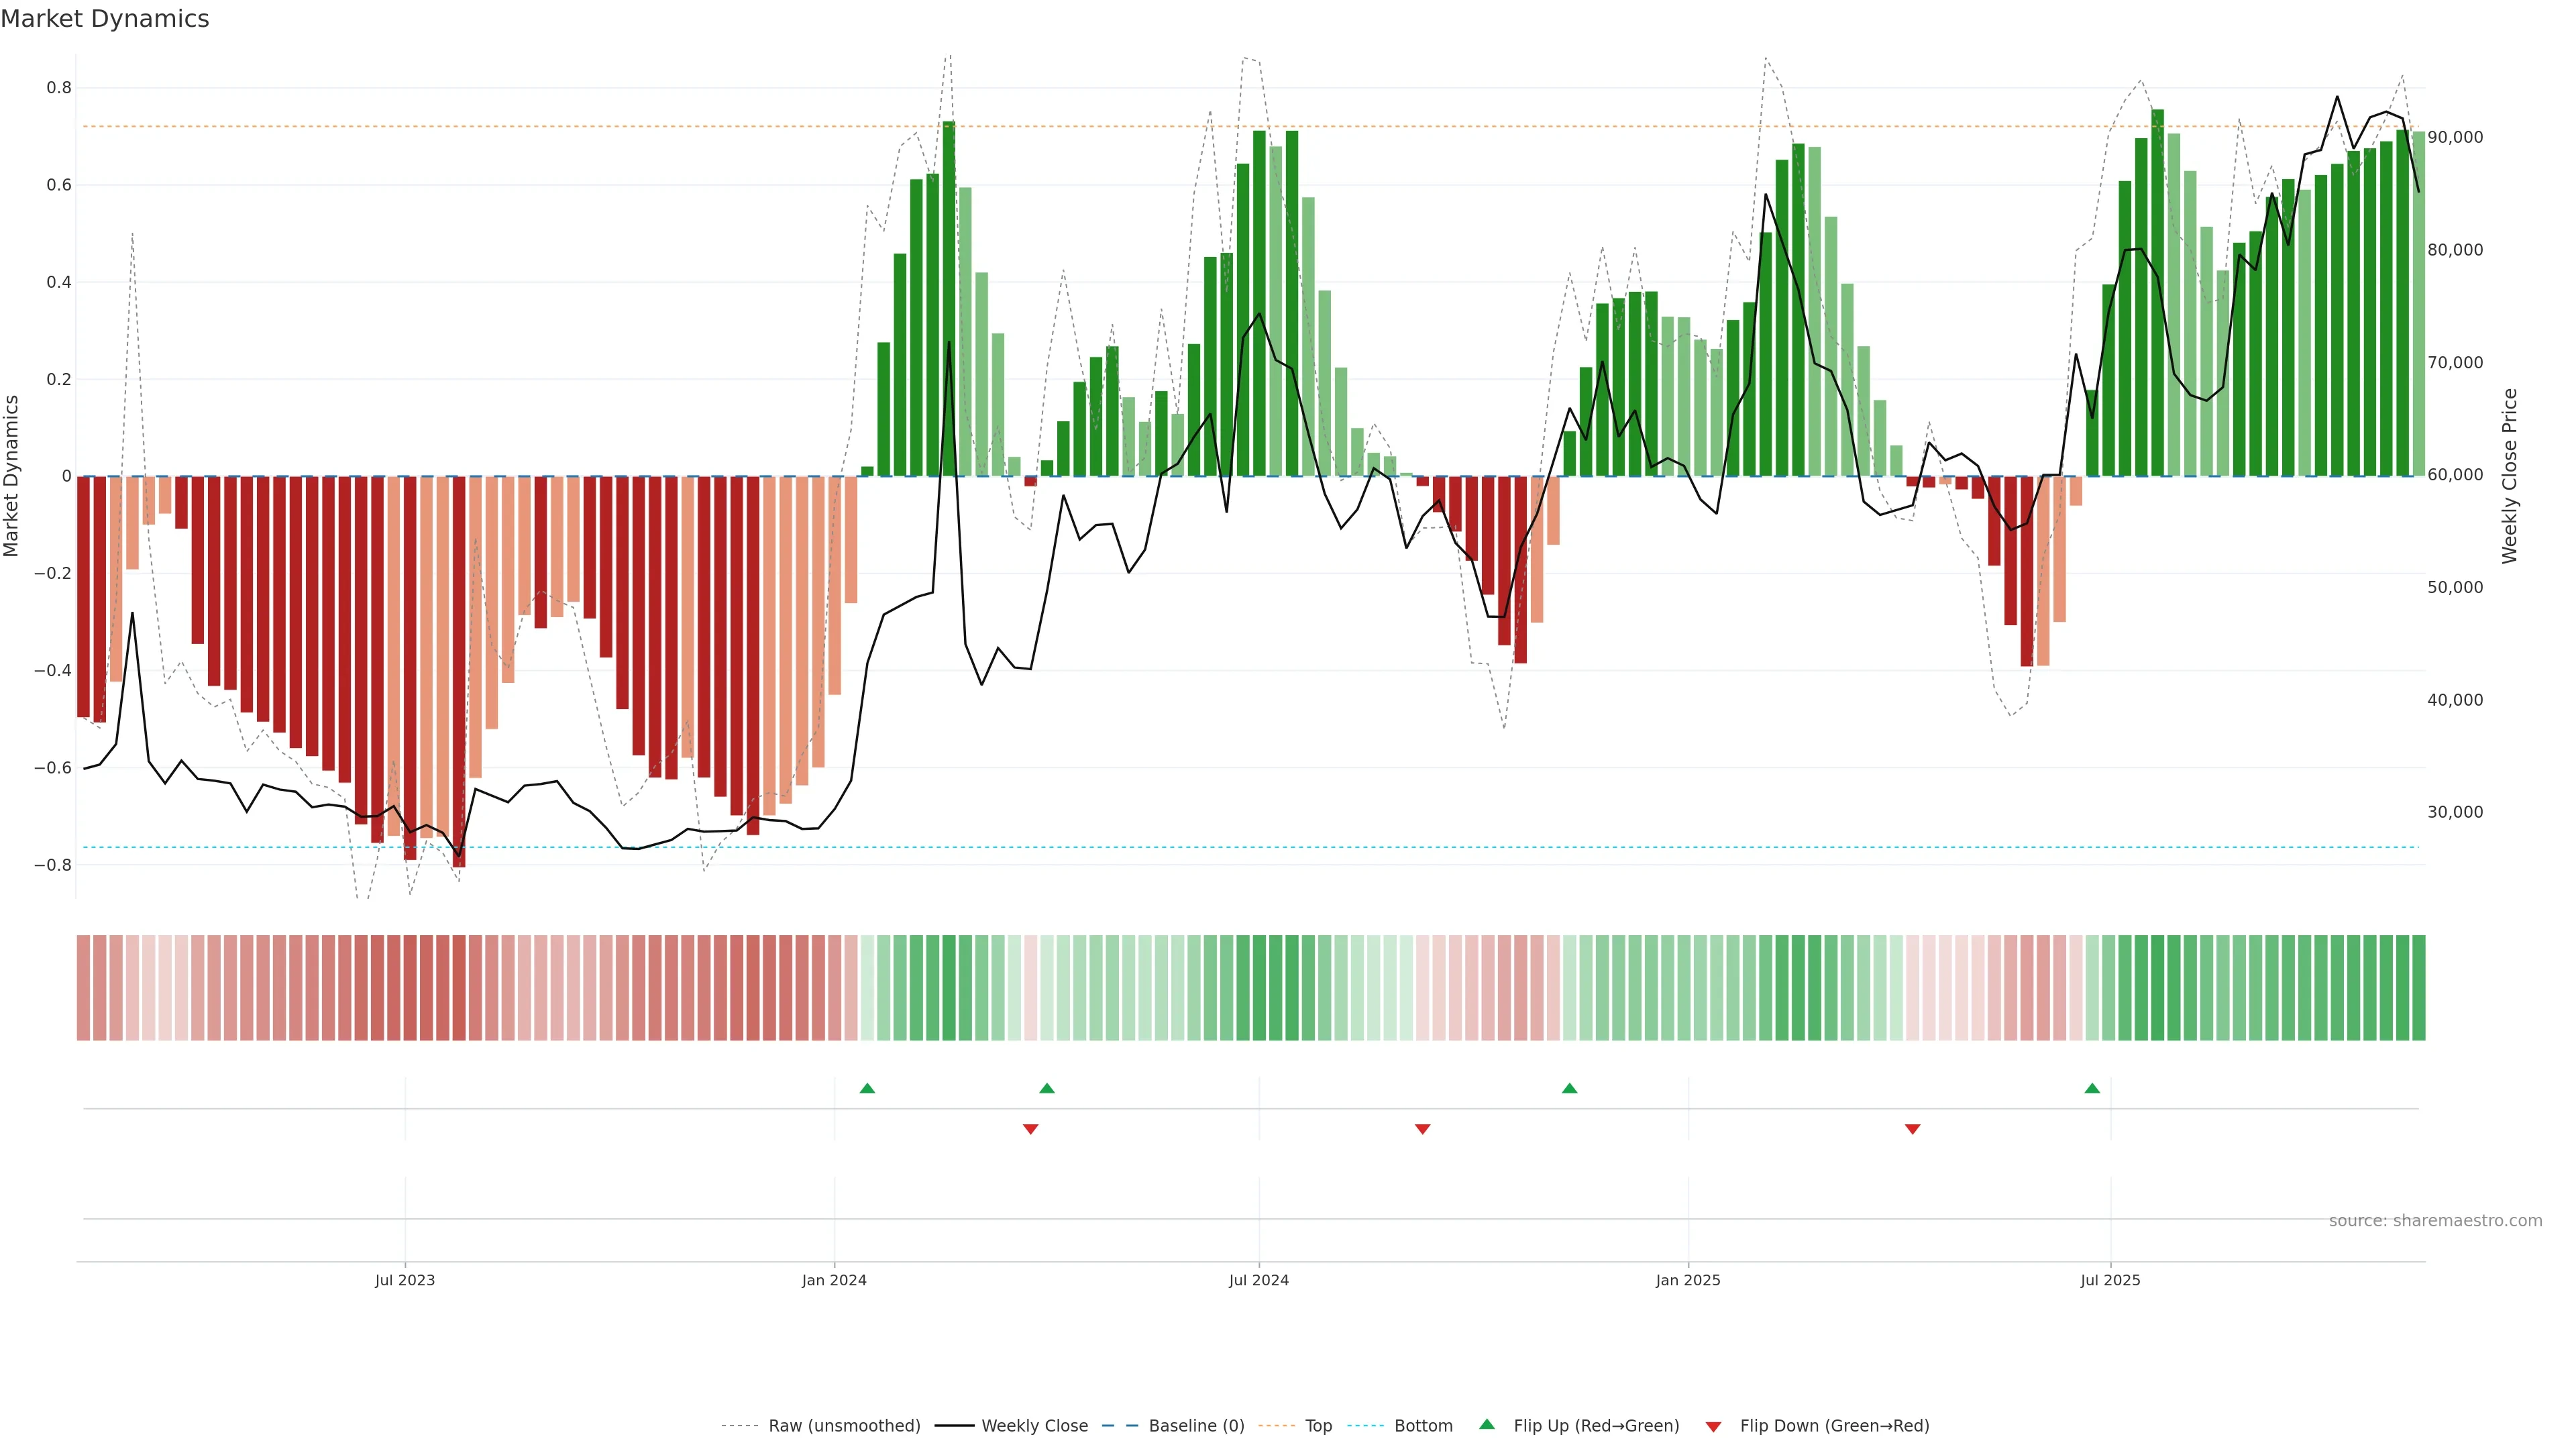Click the red flip-down marker after Jul 2024

pos(1422,1129)
